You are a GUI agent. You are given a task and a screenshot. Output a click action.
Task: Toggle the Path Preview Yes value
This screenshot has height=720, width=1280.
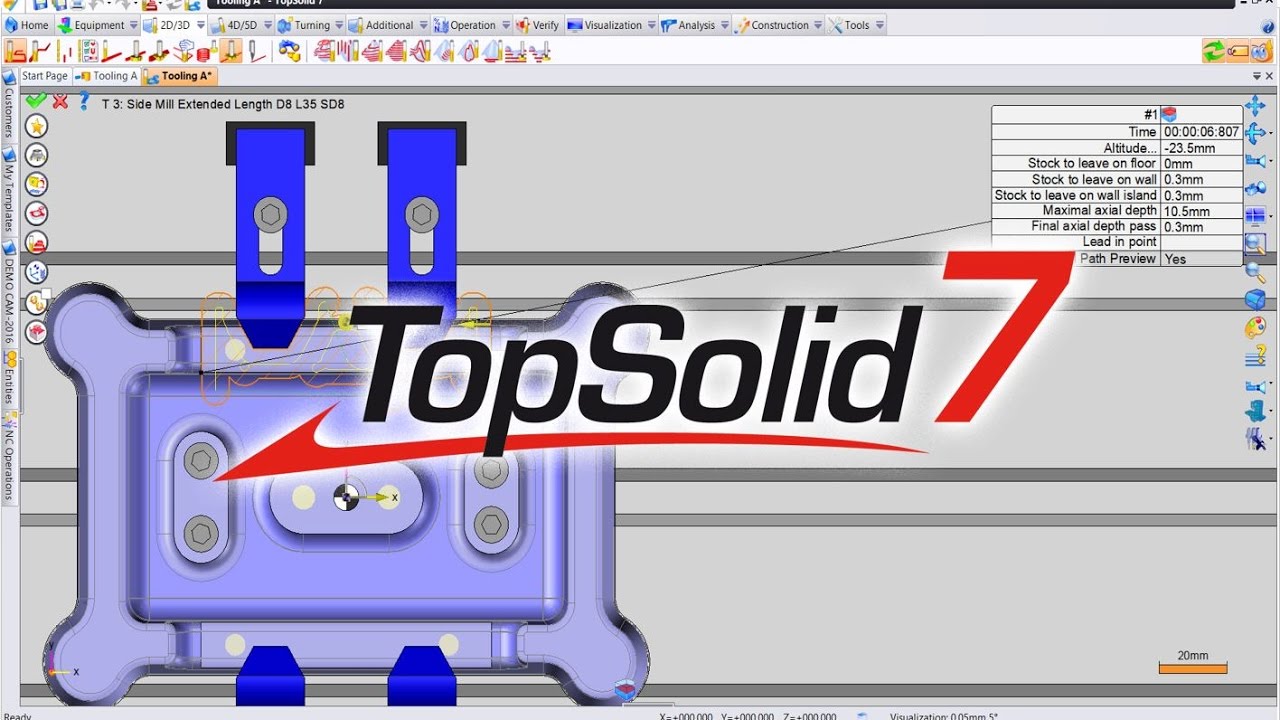pos(1202,258)
